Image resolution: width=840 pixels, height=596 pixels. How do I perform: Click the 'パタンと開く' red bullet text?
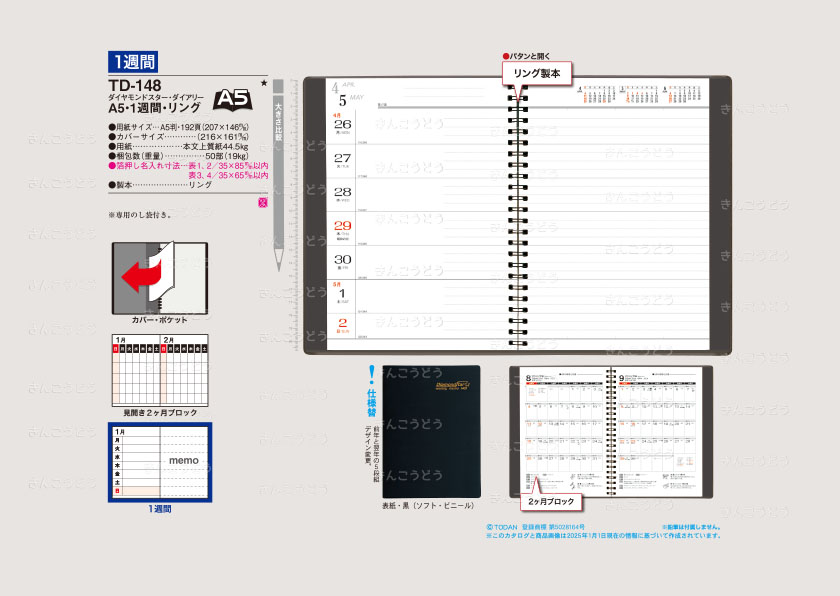pos(527,56)
